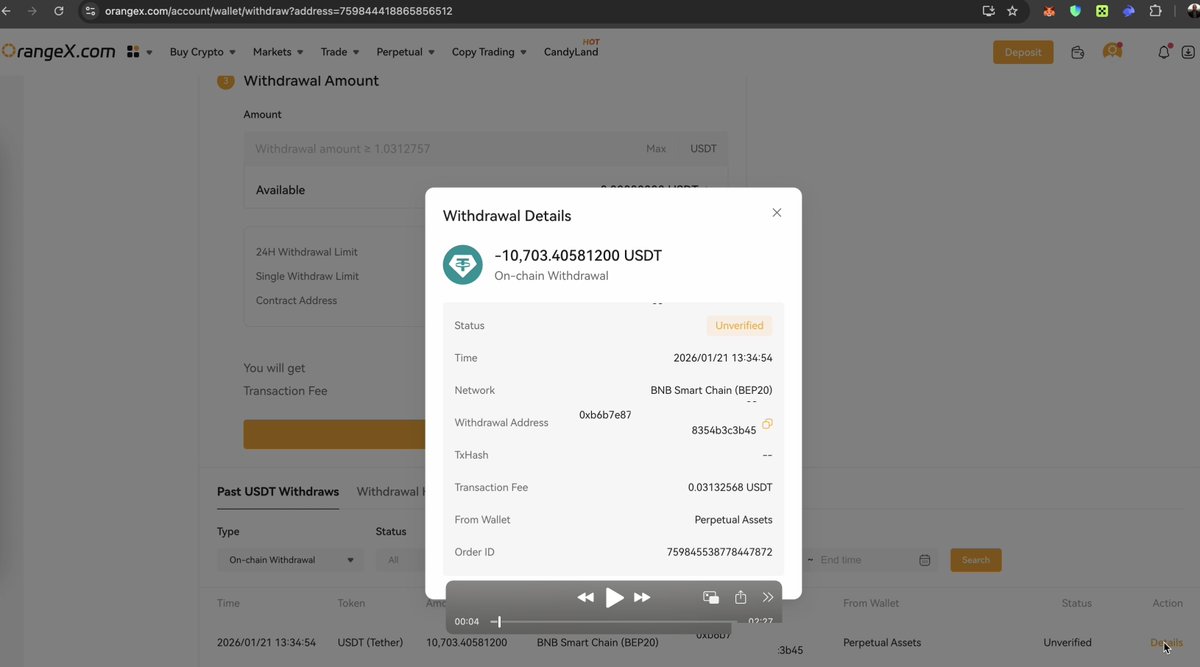Select the BNB Smart Chain (BEP20) network value in dialog
1200x667 pixels.
click(x=711, y=391)
